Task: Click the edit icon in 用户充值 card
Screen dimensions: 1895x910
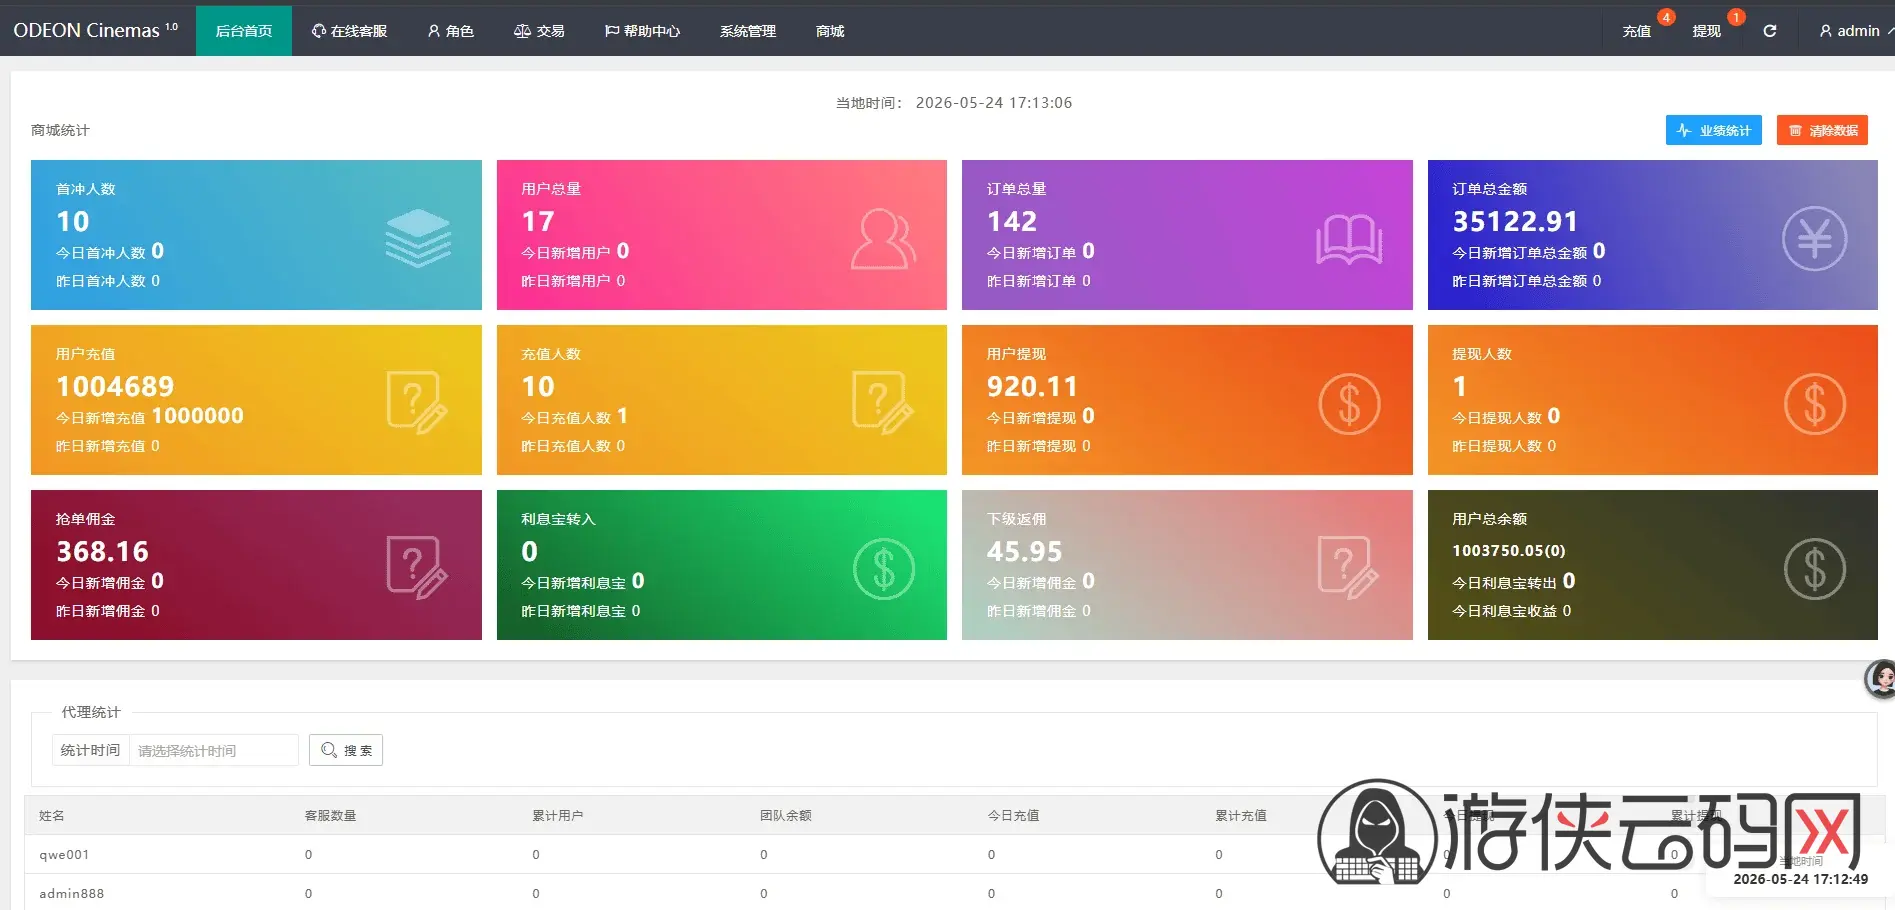Action: [417, 403]
